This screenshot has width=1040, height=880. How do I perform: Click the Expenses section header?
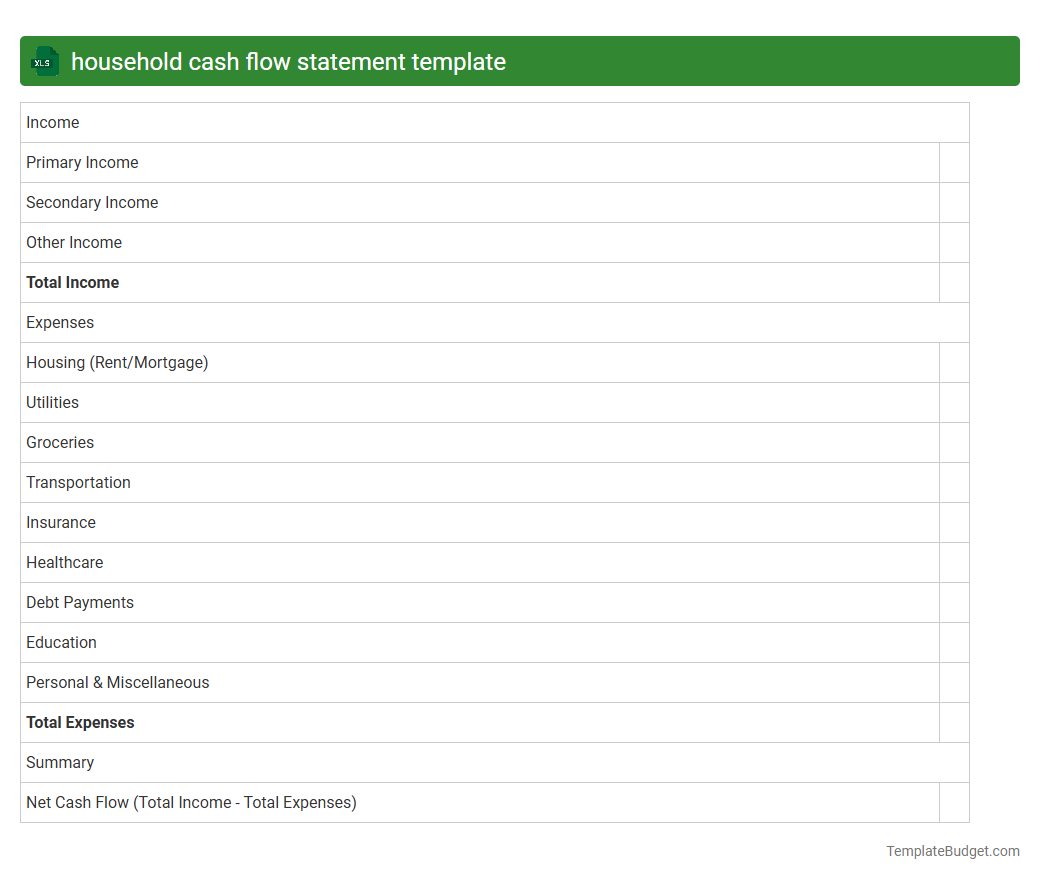(x=60, y=322)
